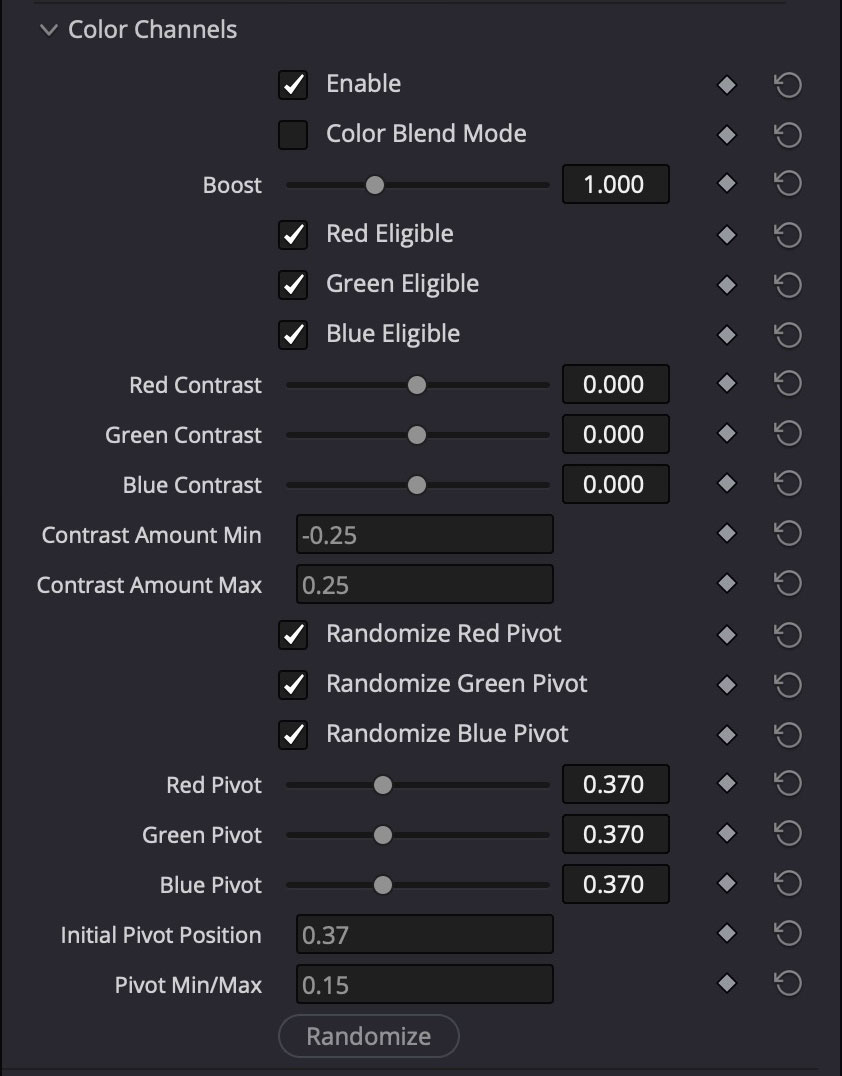Click the keyframe diamond for Blue Pivot

pyautogui.click(x=725, y=884)
